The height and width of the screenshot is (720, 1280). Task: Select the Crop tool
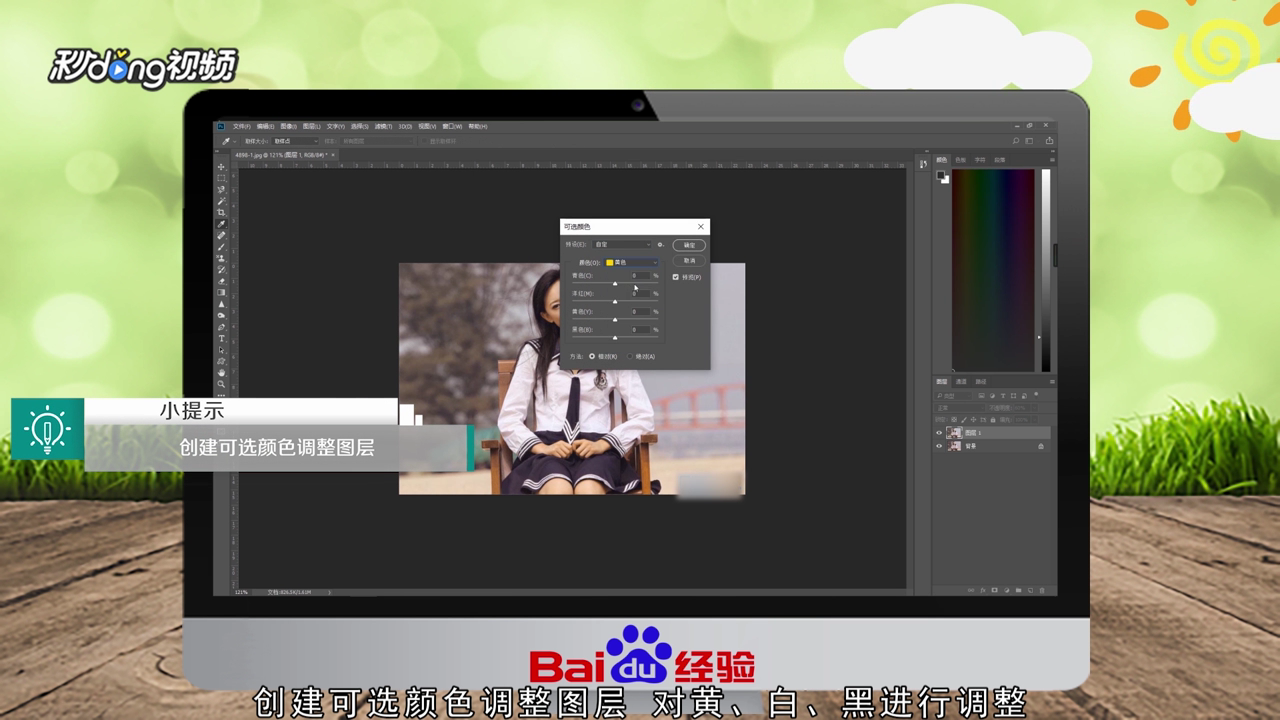point(221,212)
